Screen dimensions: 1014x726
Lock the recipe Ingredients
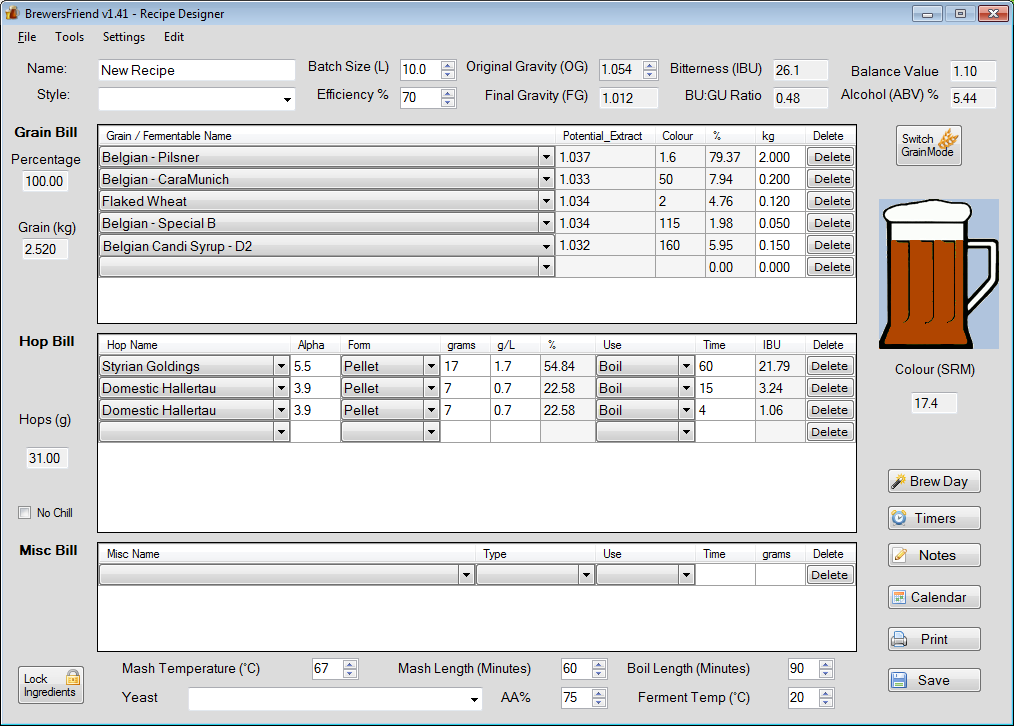click(50, 684)
